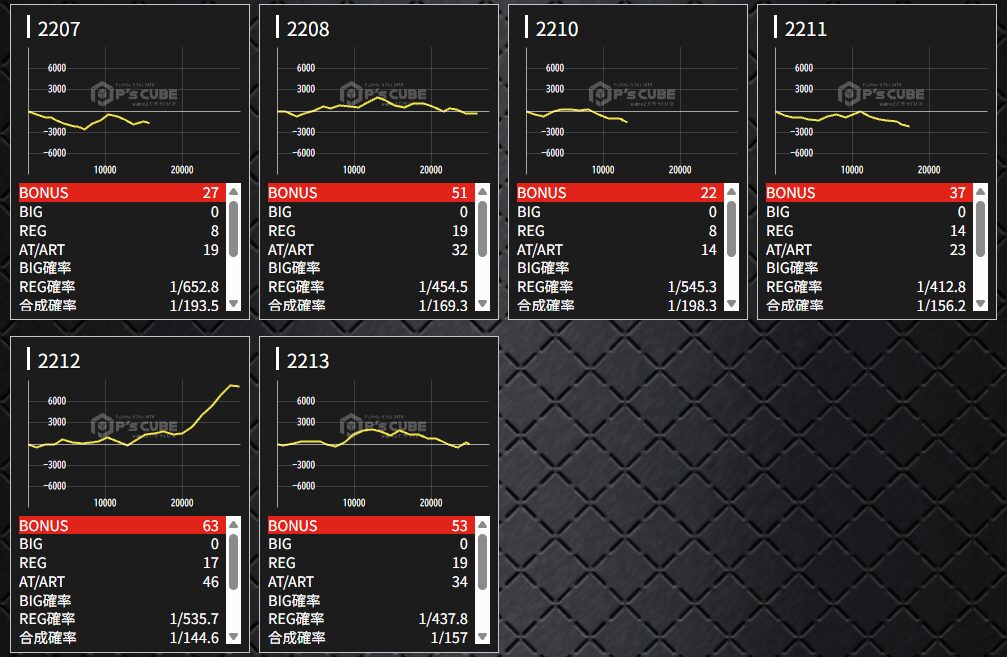Select 合成確率 row in machine 2211

[868, 305]
